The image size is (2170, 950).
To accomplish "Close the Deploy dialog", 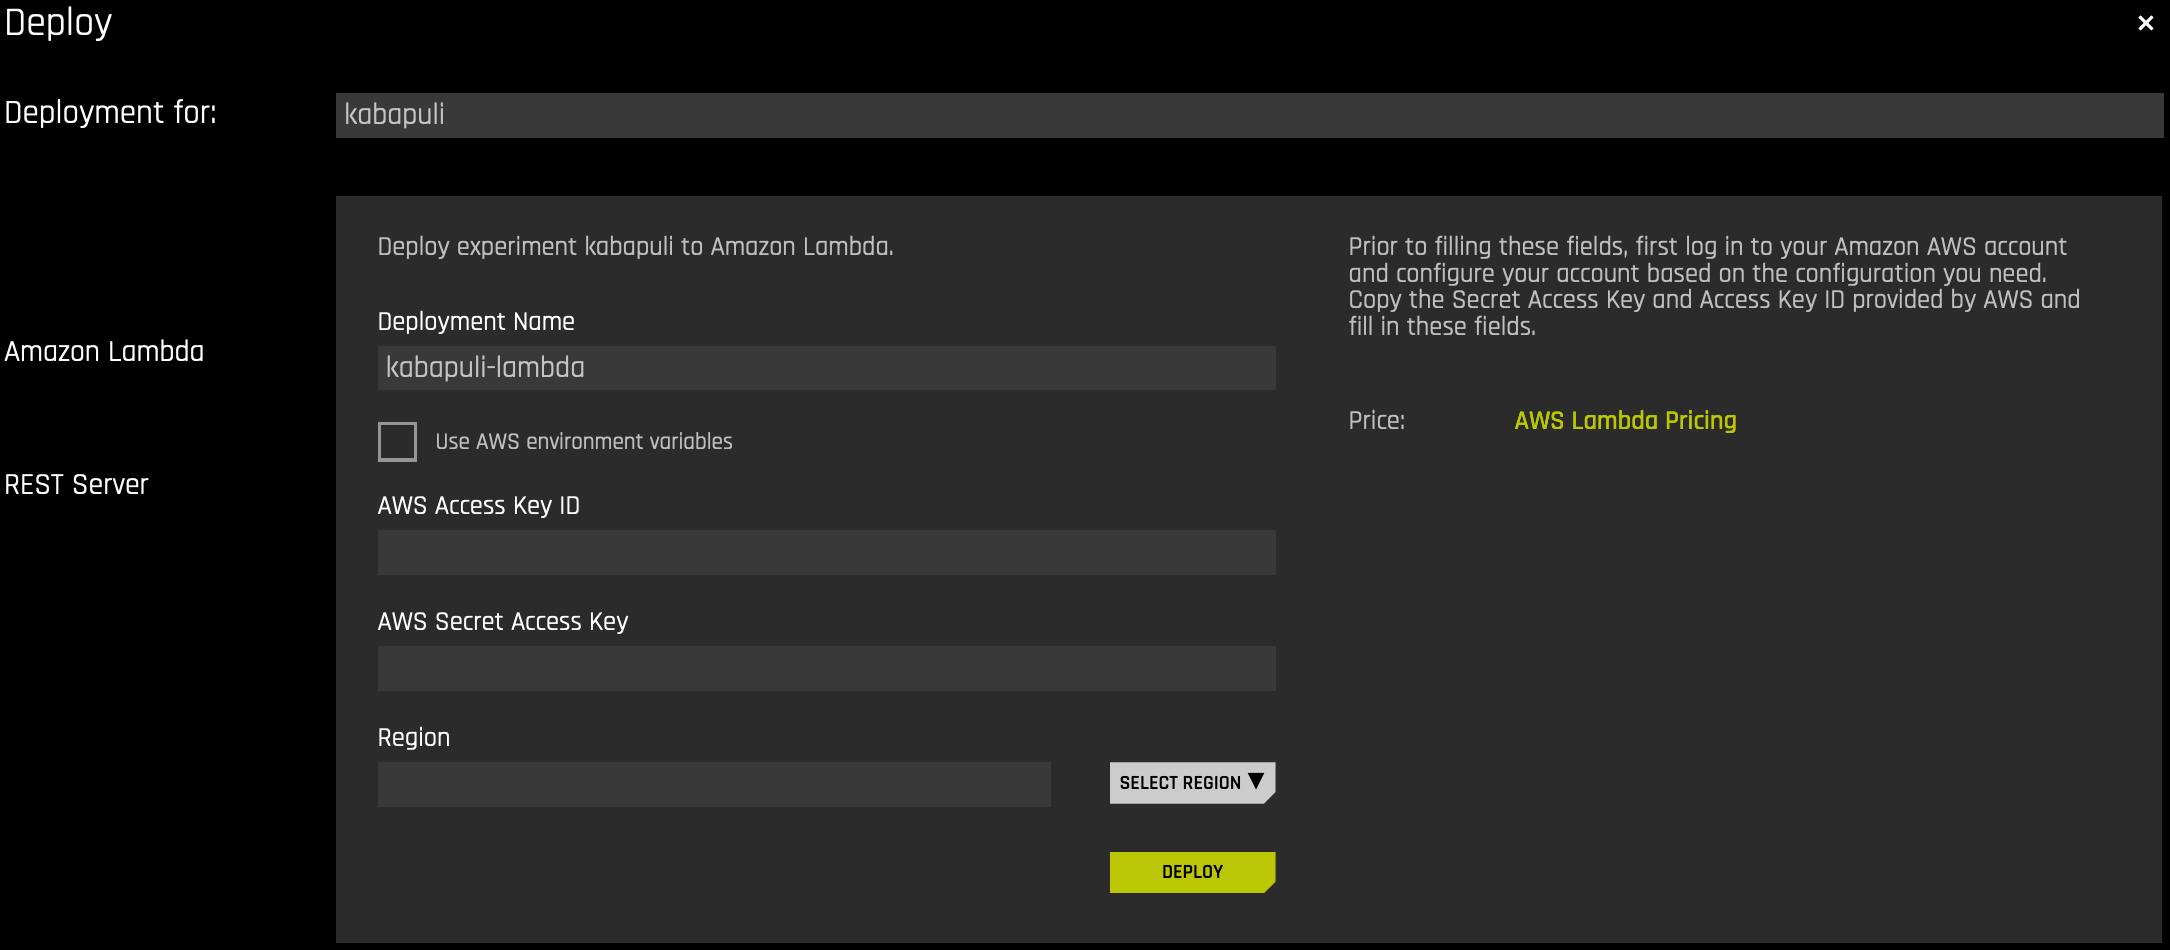I will (x=2144, y=22).
